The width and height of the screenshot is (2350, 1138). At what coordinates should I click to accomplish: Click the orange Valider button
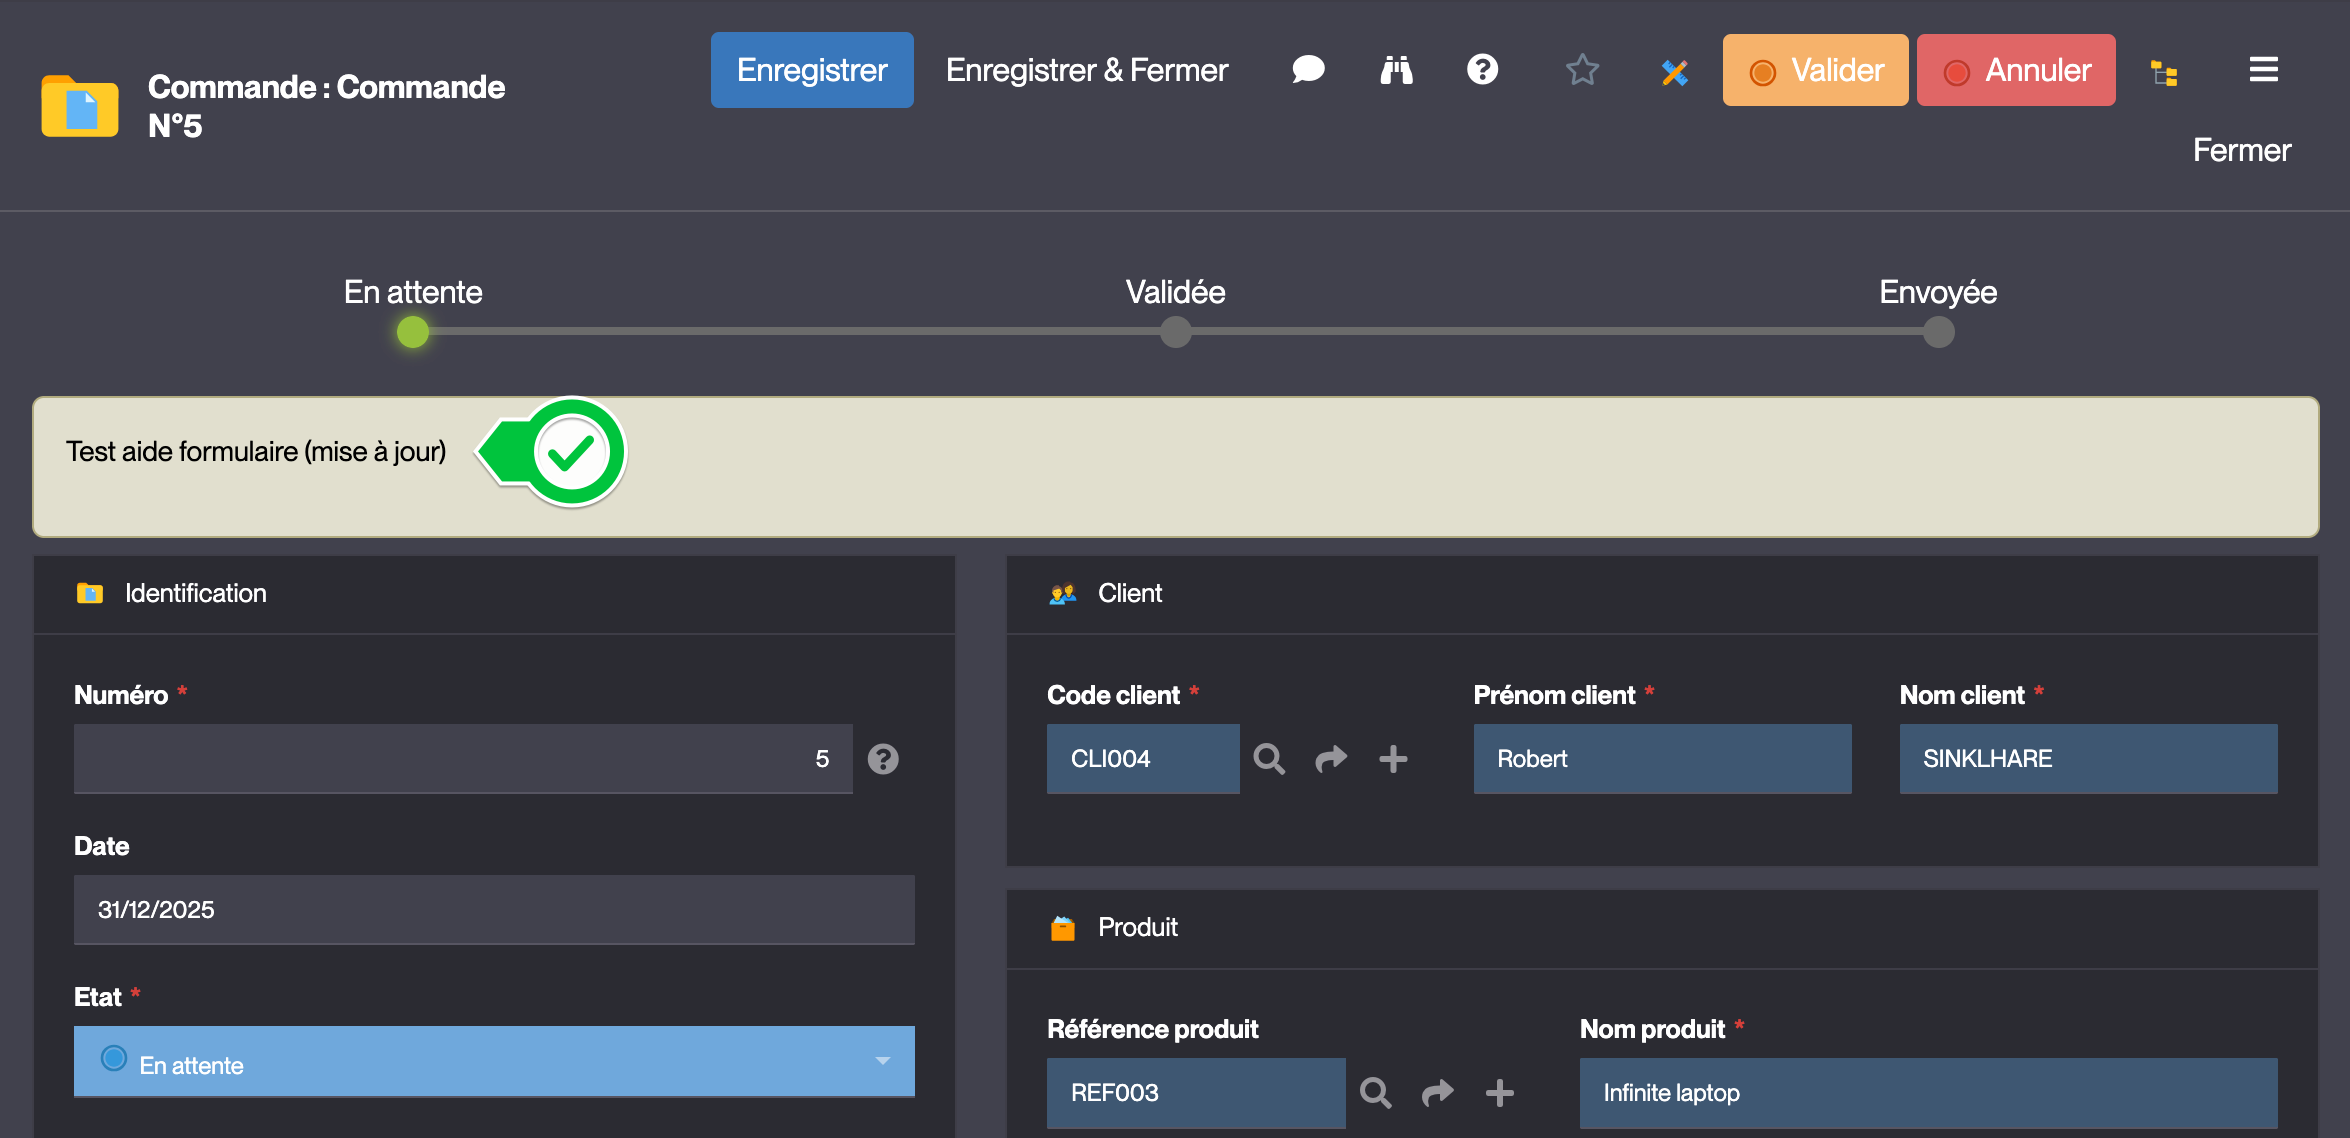pos(1815,70)
